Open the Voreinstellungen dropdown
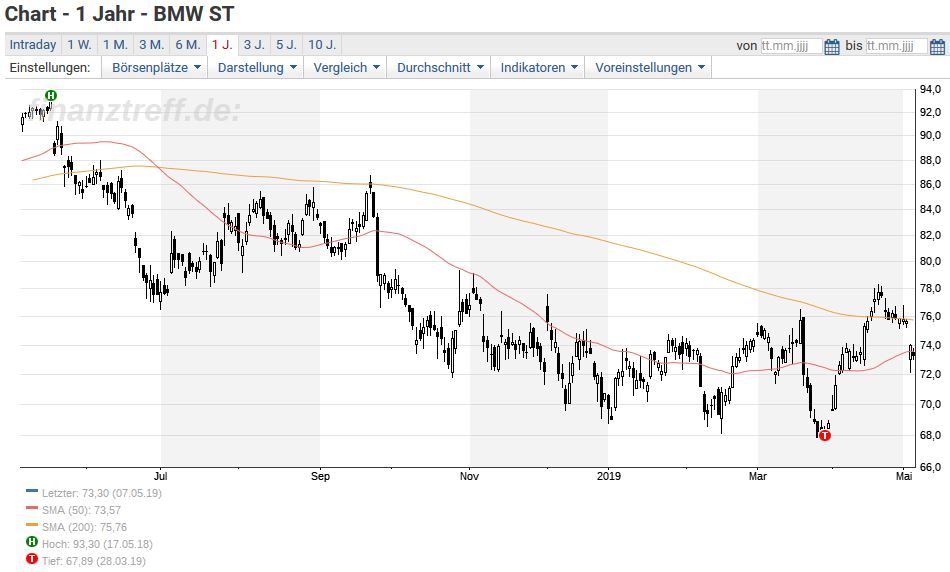 649,67
